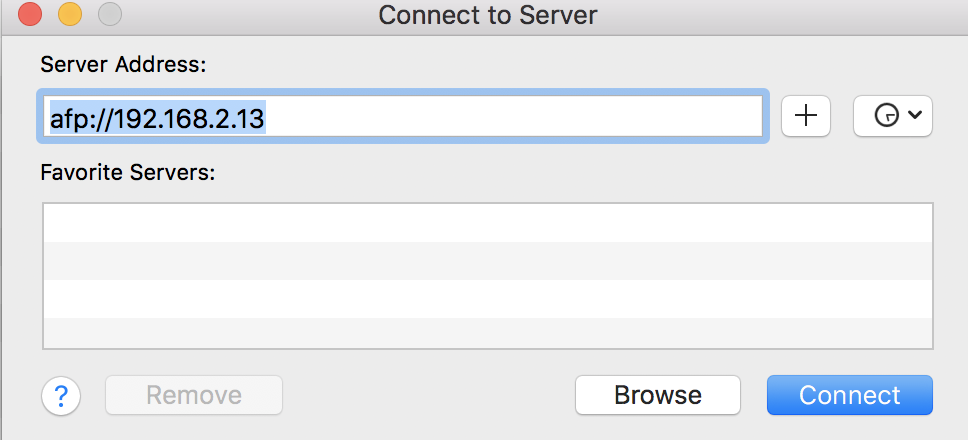This screenshot has height=440, width=968.
Task: Select the first row in Favorite Servers
Action: tap(488, 223)
